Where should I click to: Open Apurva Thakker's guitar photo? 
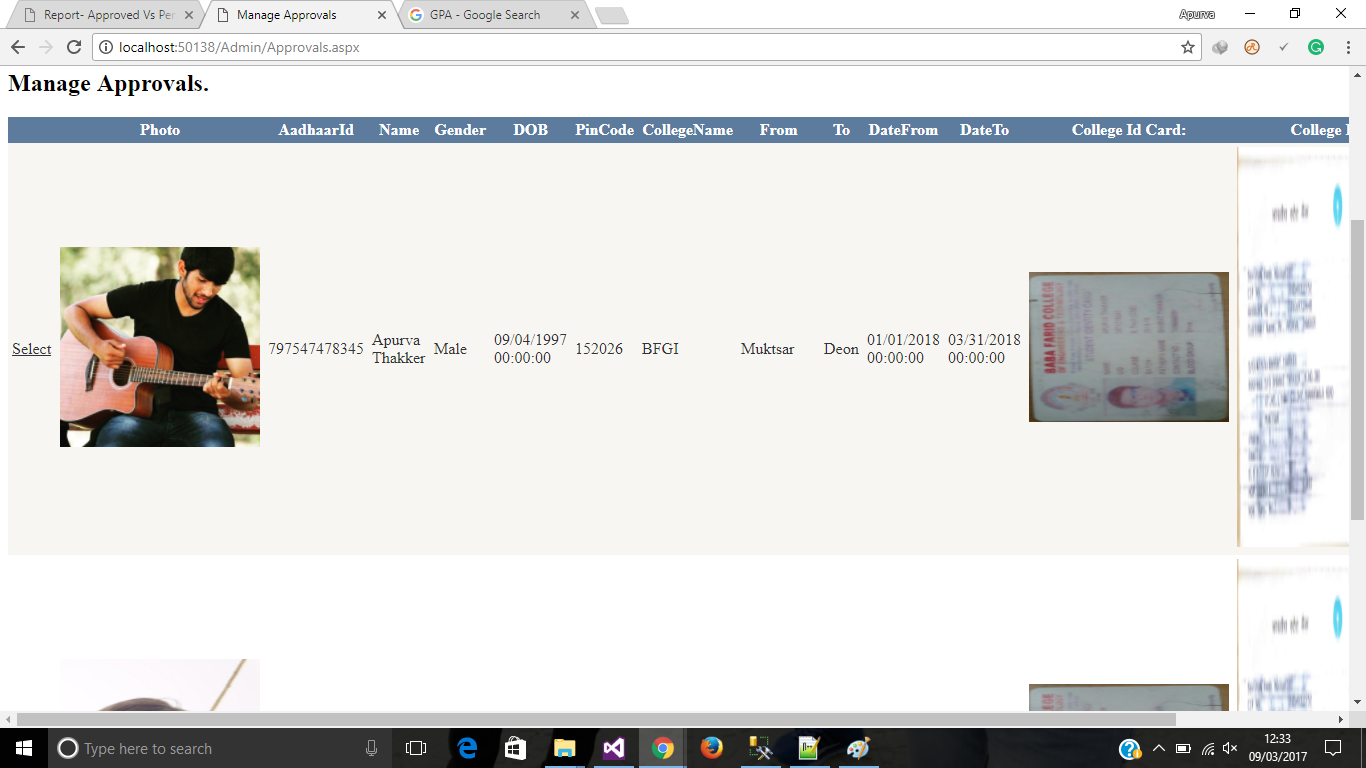click(160, 347)
